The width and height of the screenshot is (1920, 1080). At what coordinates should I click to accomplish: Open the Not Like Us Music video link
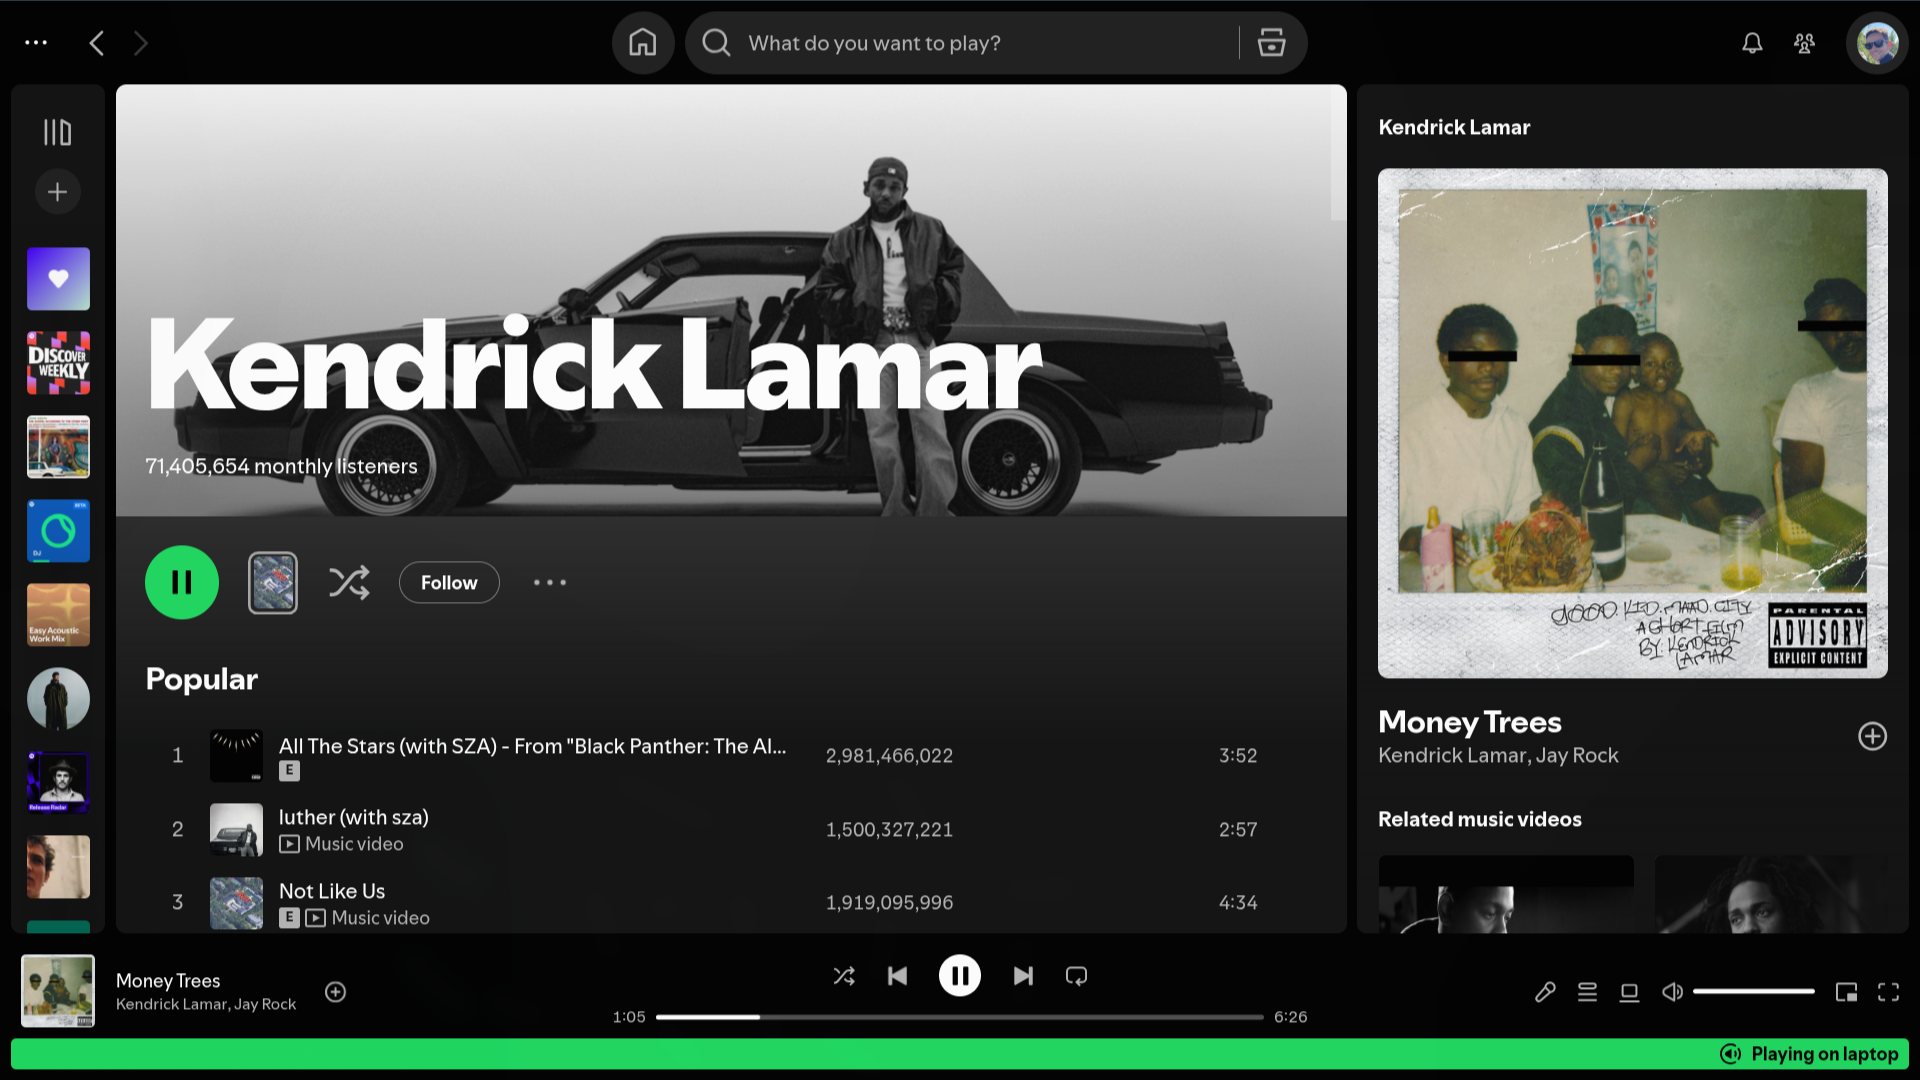(368, 918)
